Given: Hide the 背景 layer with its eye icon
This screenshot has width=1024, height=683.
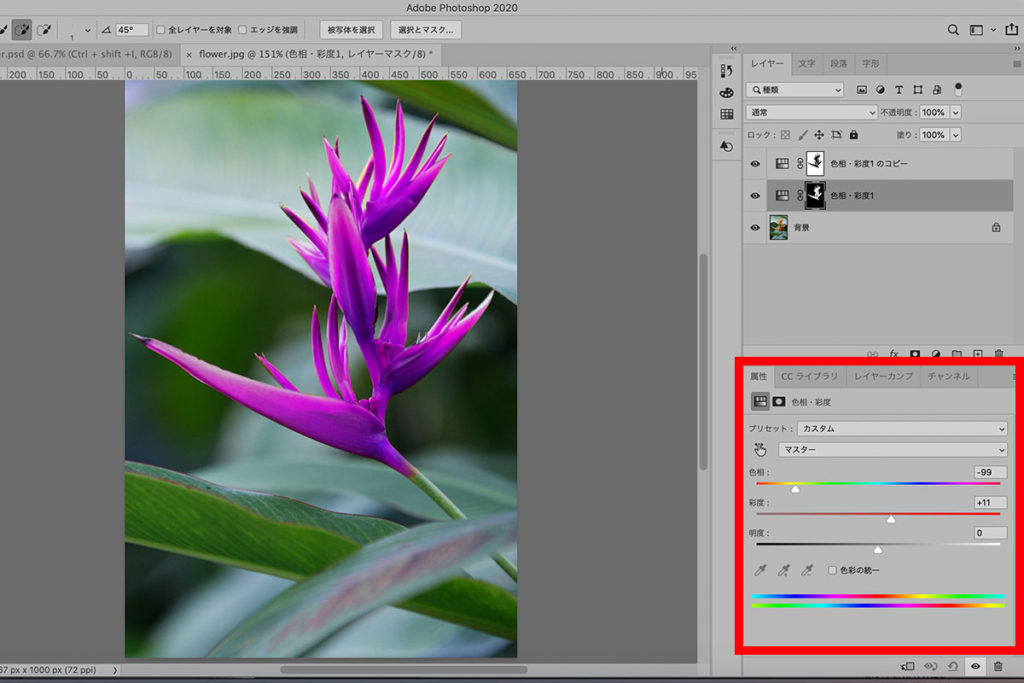Looking at the screenshot, I should tap(755, 227).
